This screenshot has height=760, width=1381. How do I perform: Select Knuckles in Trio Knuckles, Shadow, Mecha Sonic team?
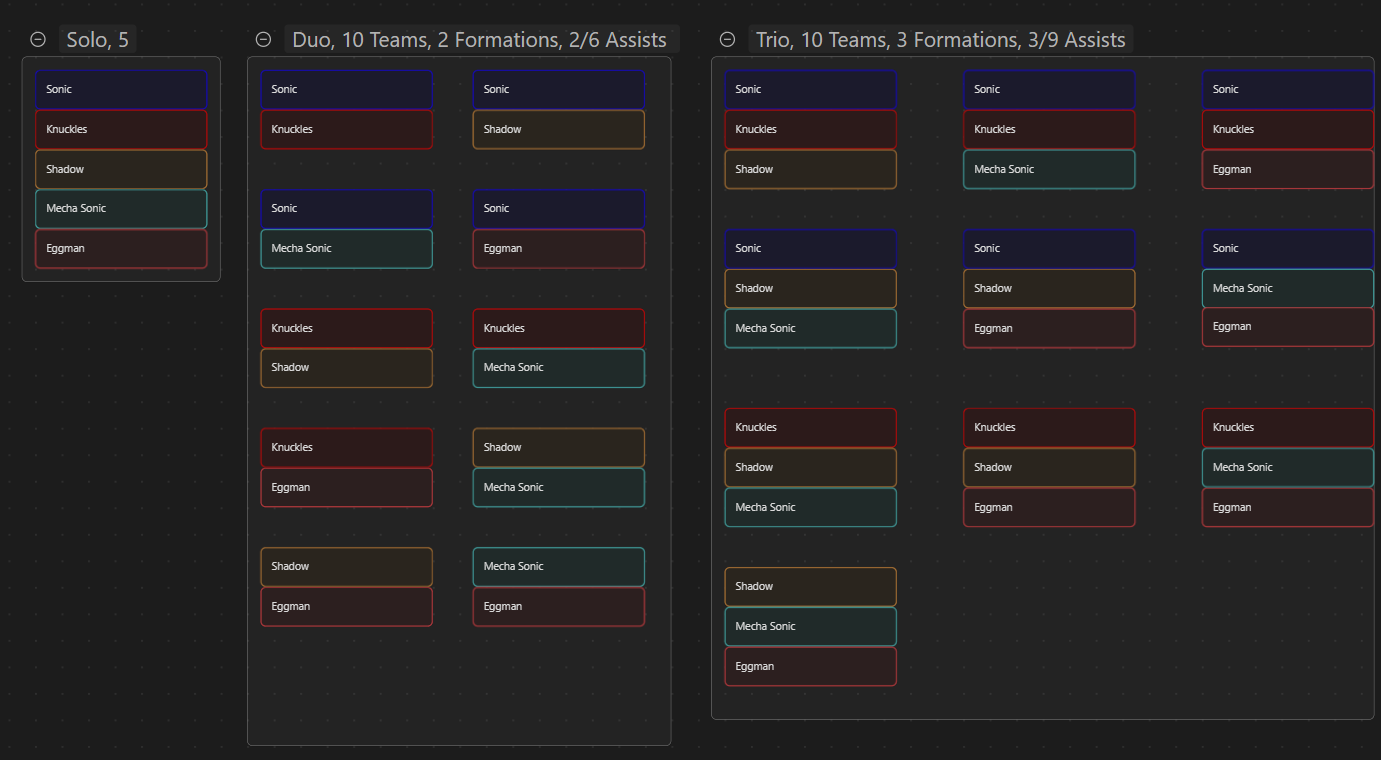811,428
